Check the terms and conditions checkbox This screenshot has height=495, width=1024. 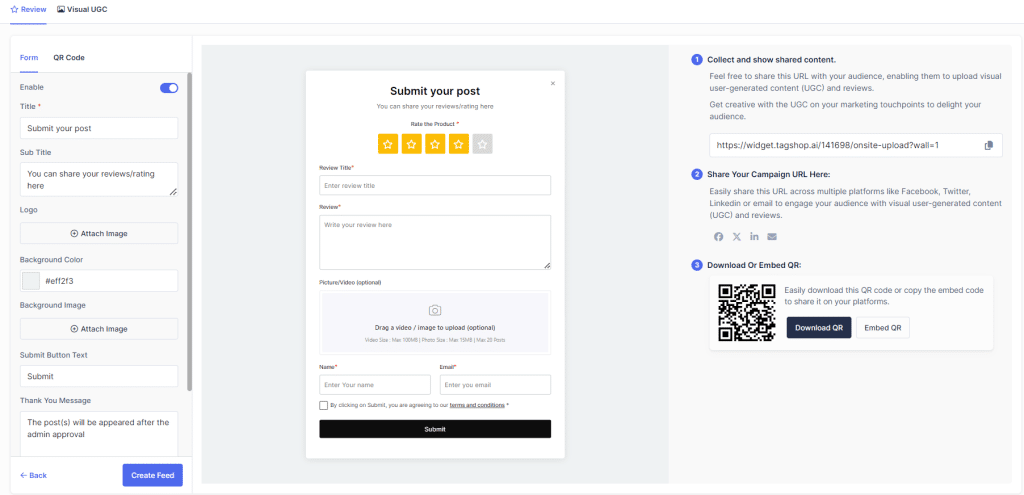click(323, 405)
